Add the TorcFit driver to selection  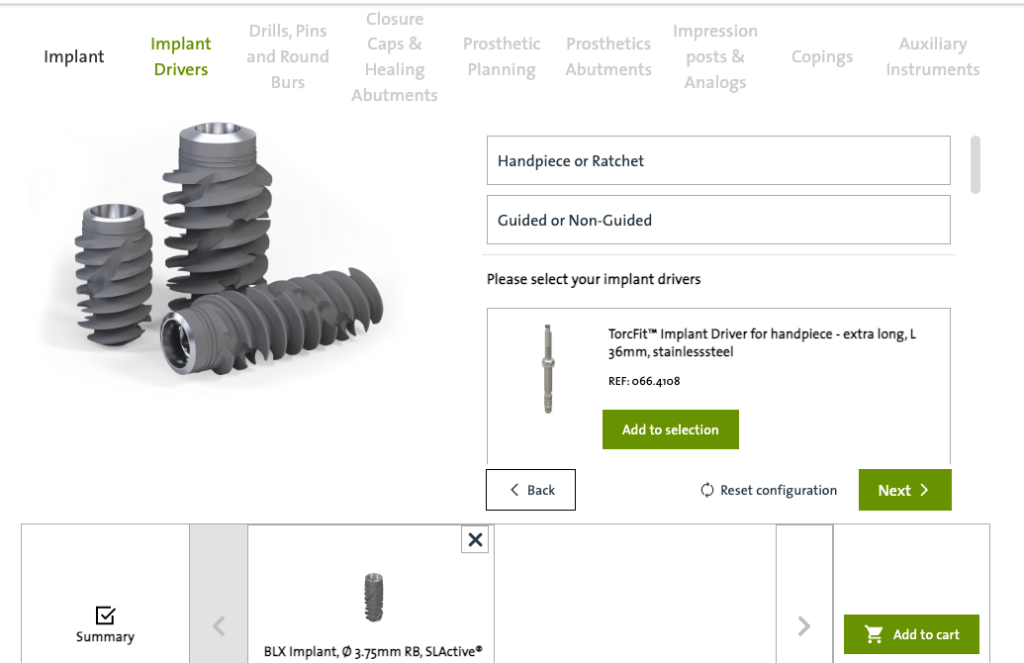coord(671,430)
